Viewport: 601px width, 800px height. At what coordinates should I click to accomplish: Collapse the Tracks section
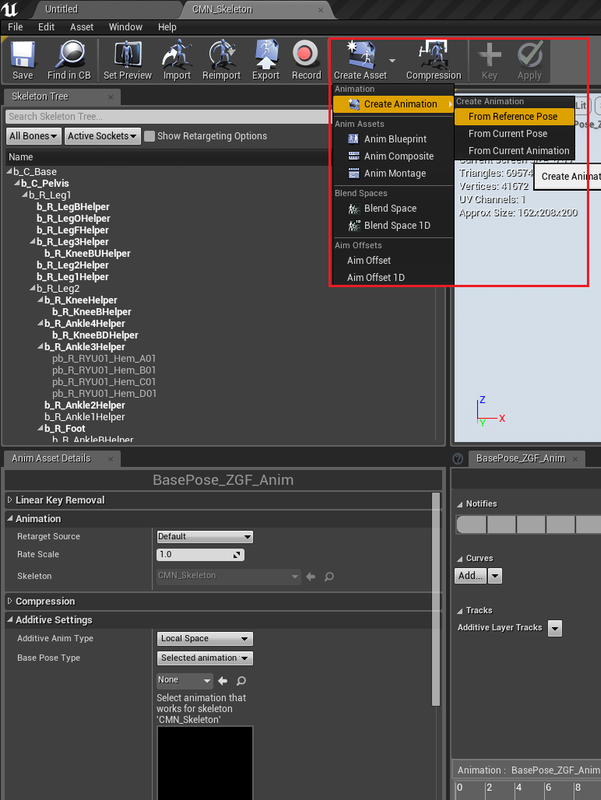(460, 611)
